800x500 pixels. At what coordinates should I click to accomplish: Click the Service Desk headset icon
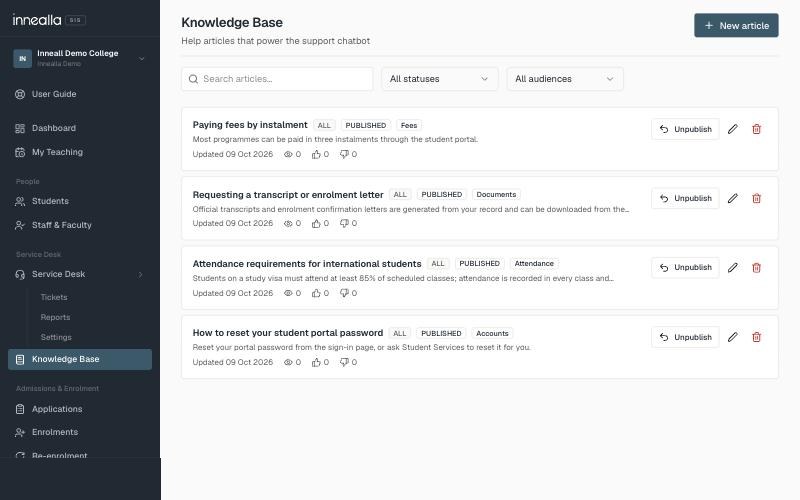coord(20,274)
